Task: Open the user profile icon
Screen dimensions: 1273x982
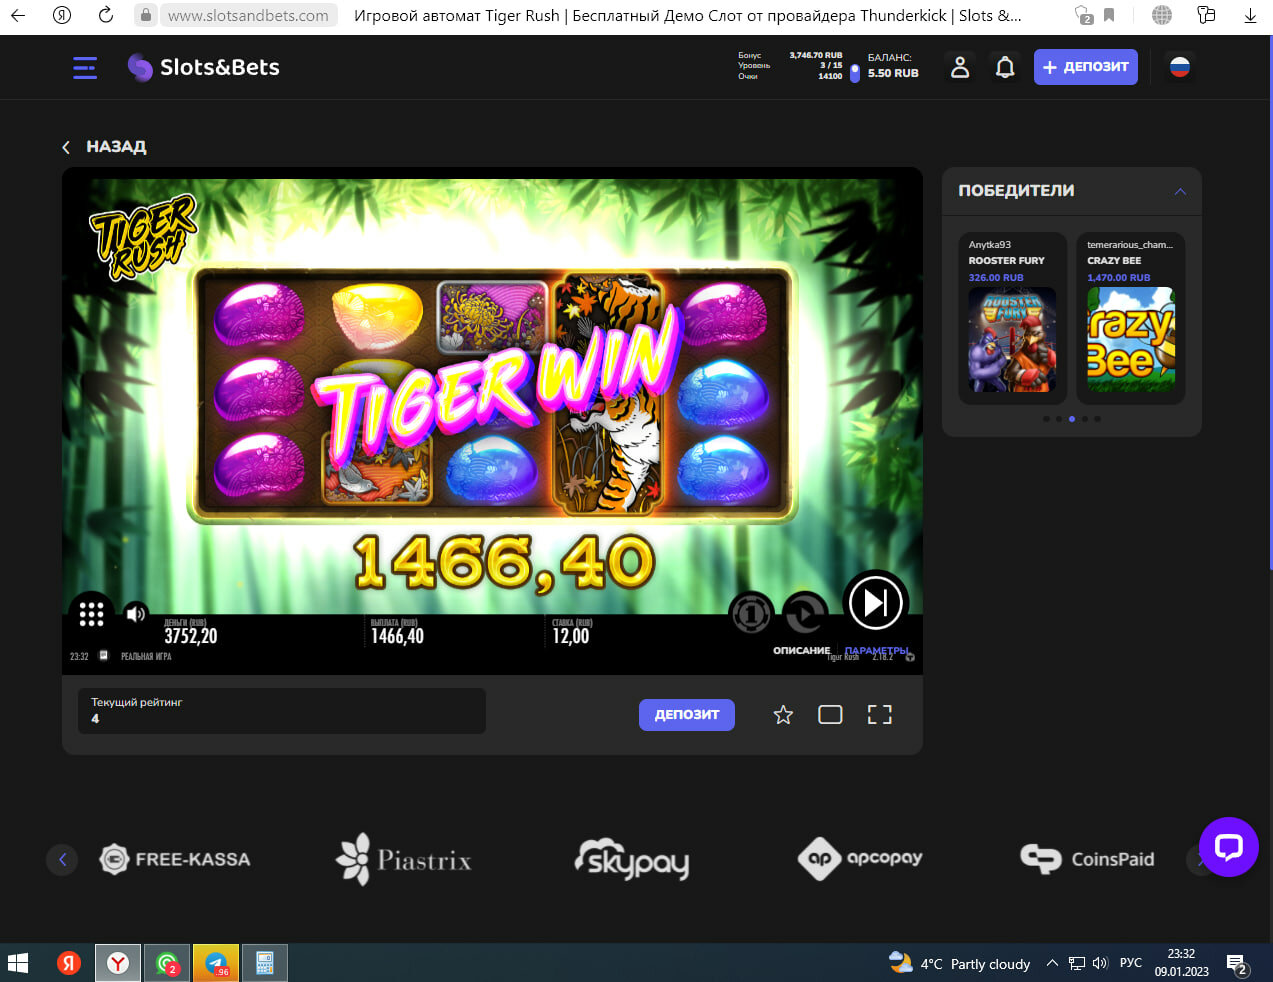Action: coord(959,67)
